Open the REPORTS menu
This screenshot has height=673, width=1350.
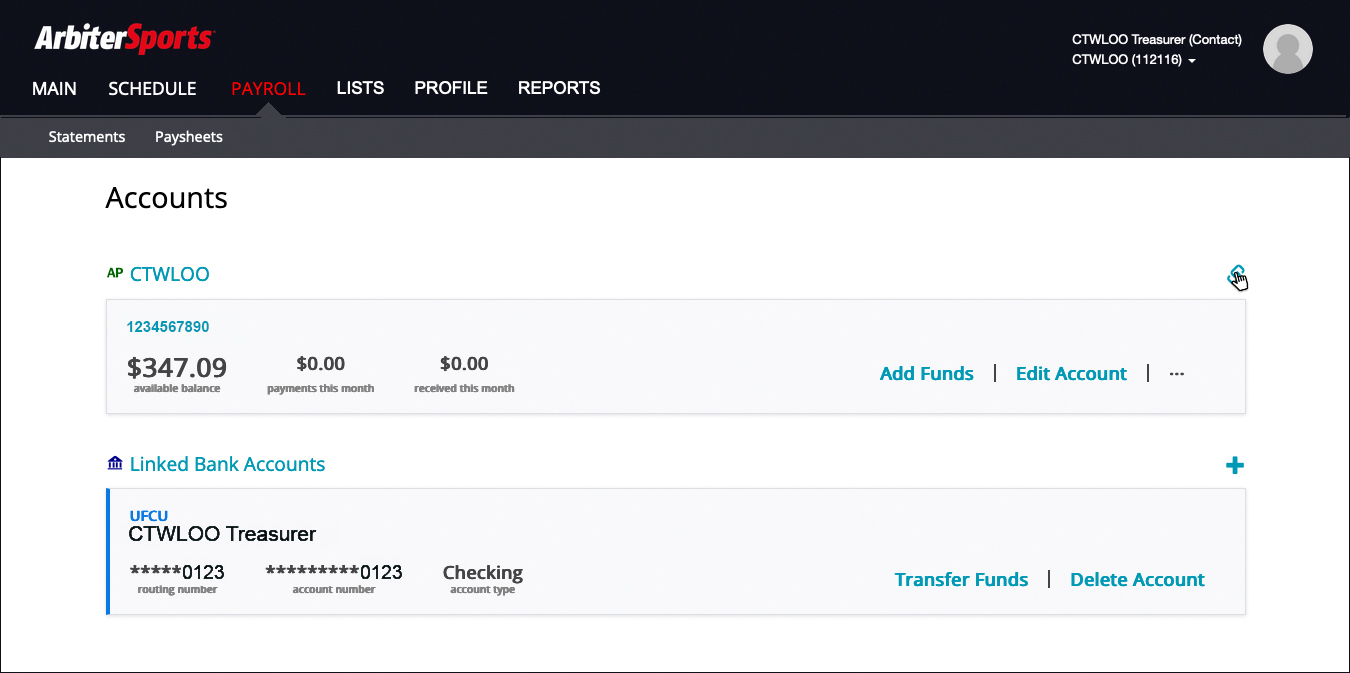[559, 88]
